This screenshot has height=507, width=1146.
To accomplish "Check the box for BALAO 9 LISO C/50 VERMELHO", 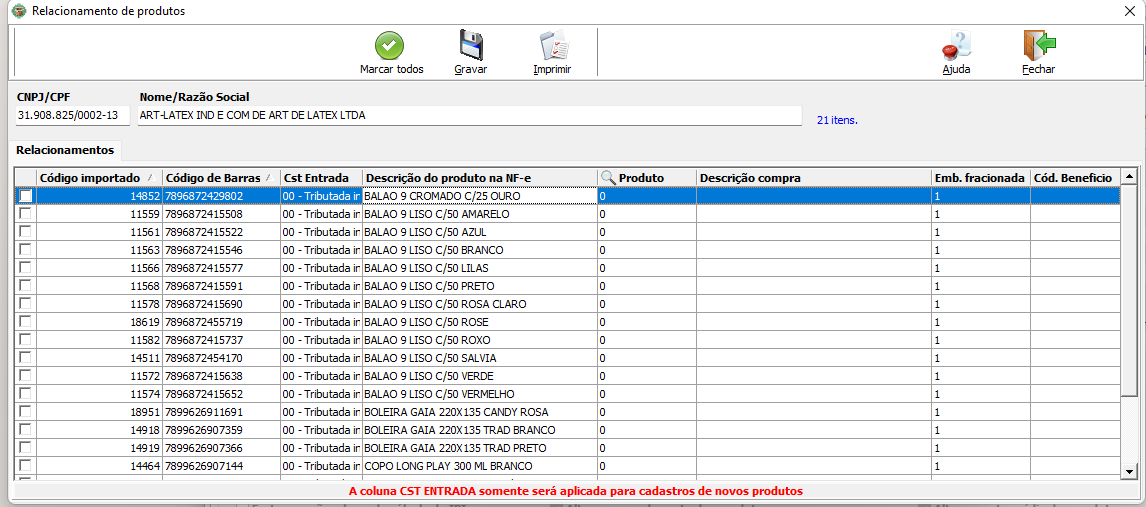I will tap(26, 394).
